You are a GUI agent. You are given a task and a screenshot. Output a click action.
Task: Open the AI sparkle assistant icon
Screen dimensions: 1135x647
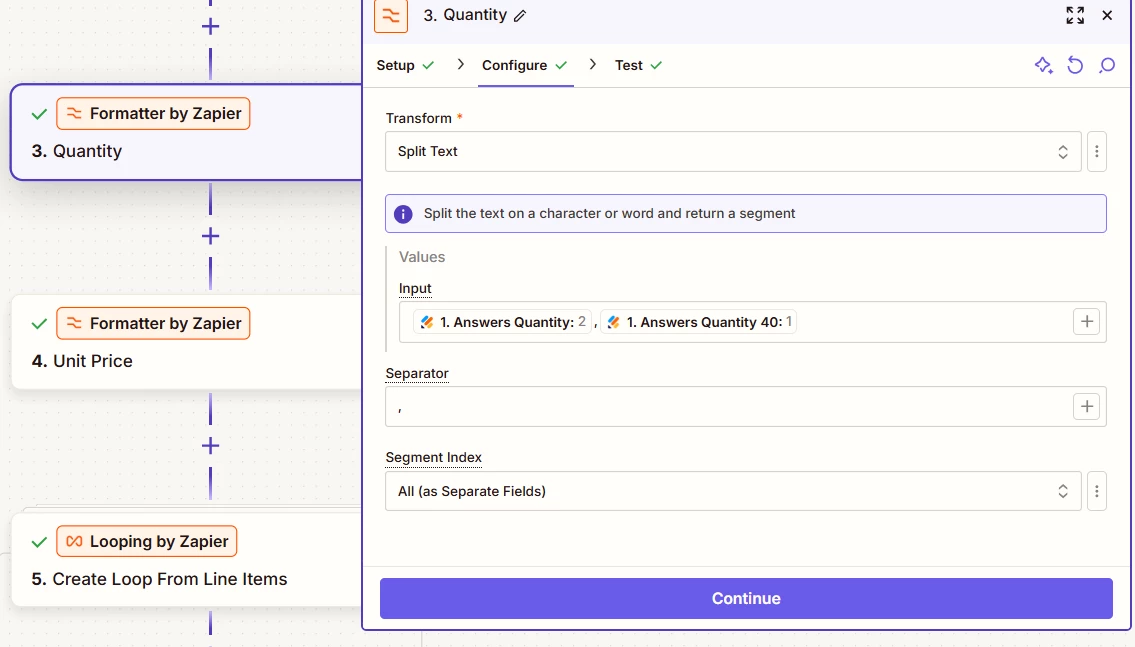[1043, 65]
